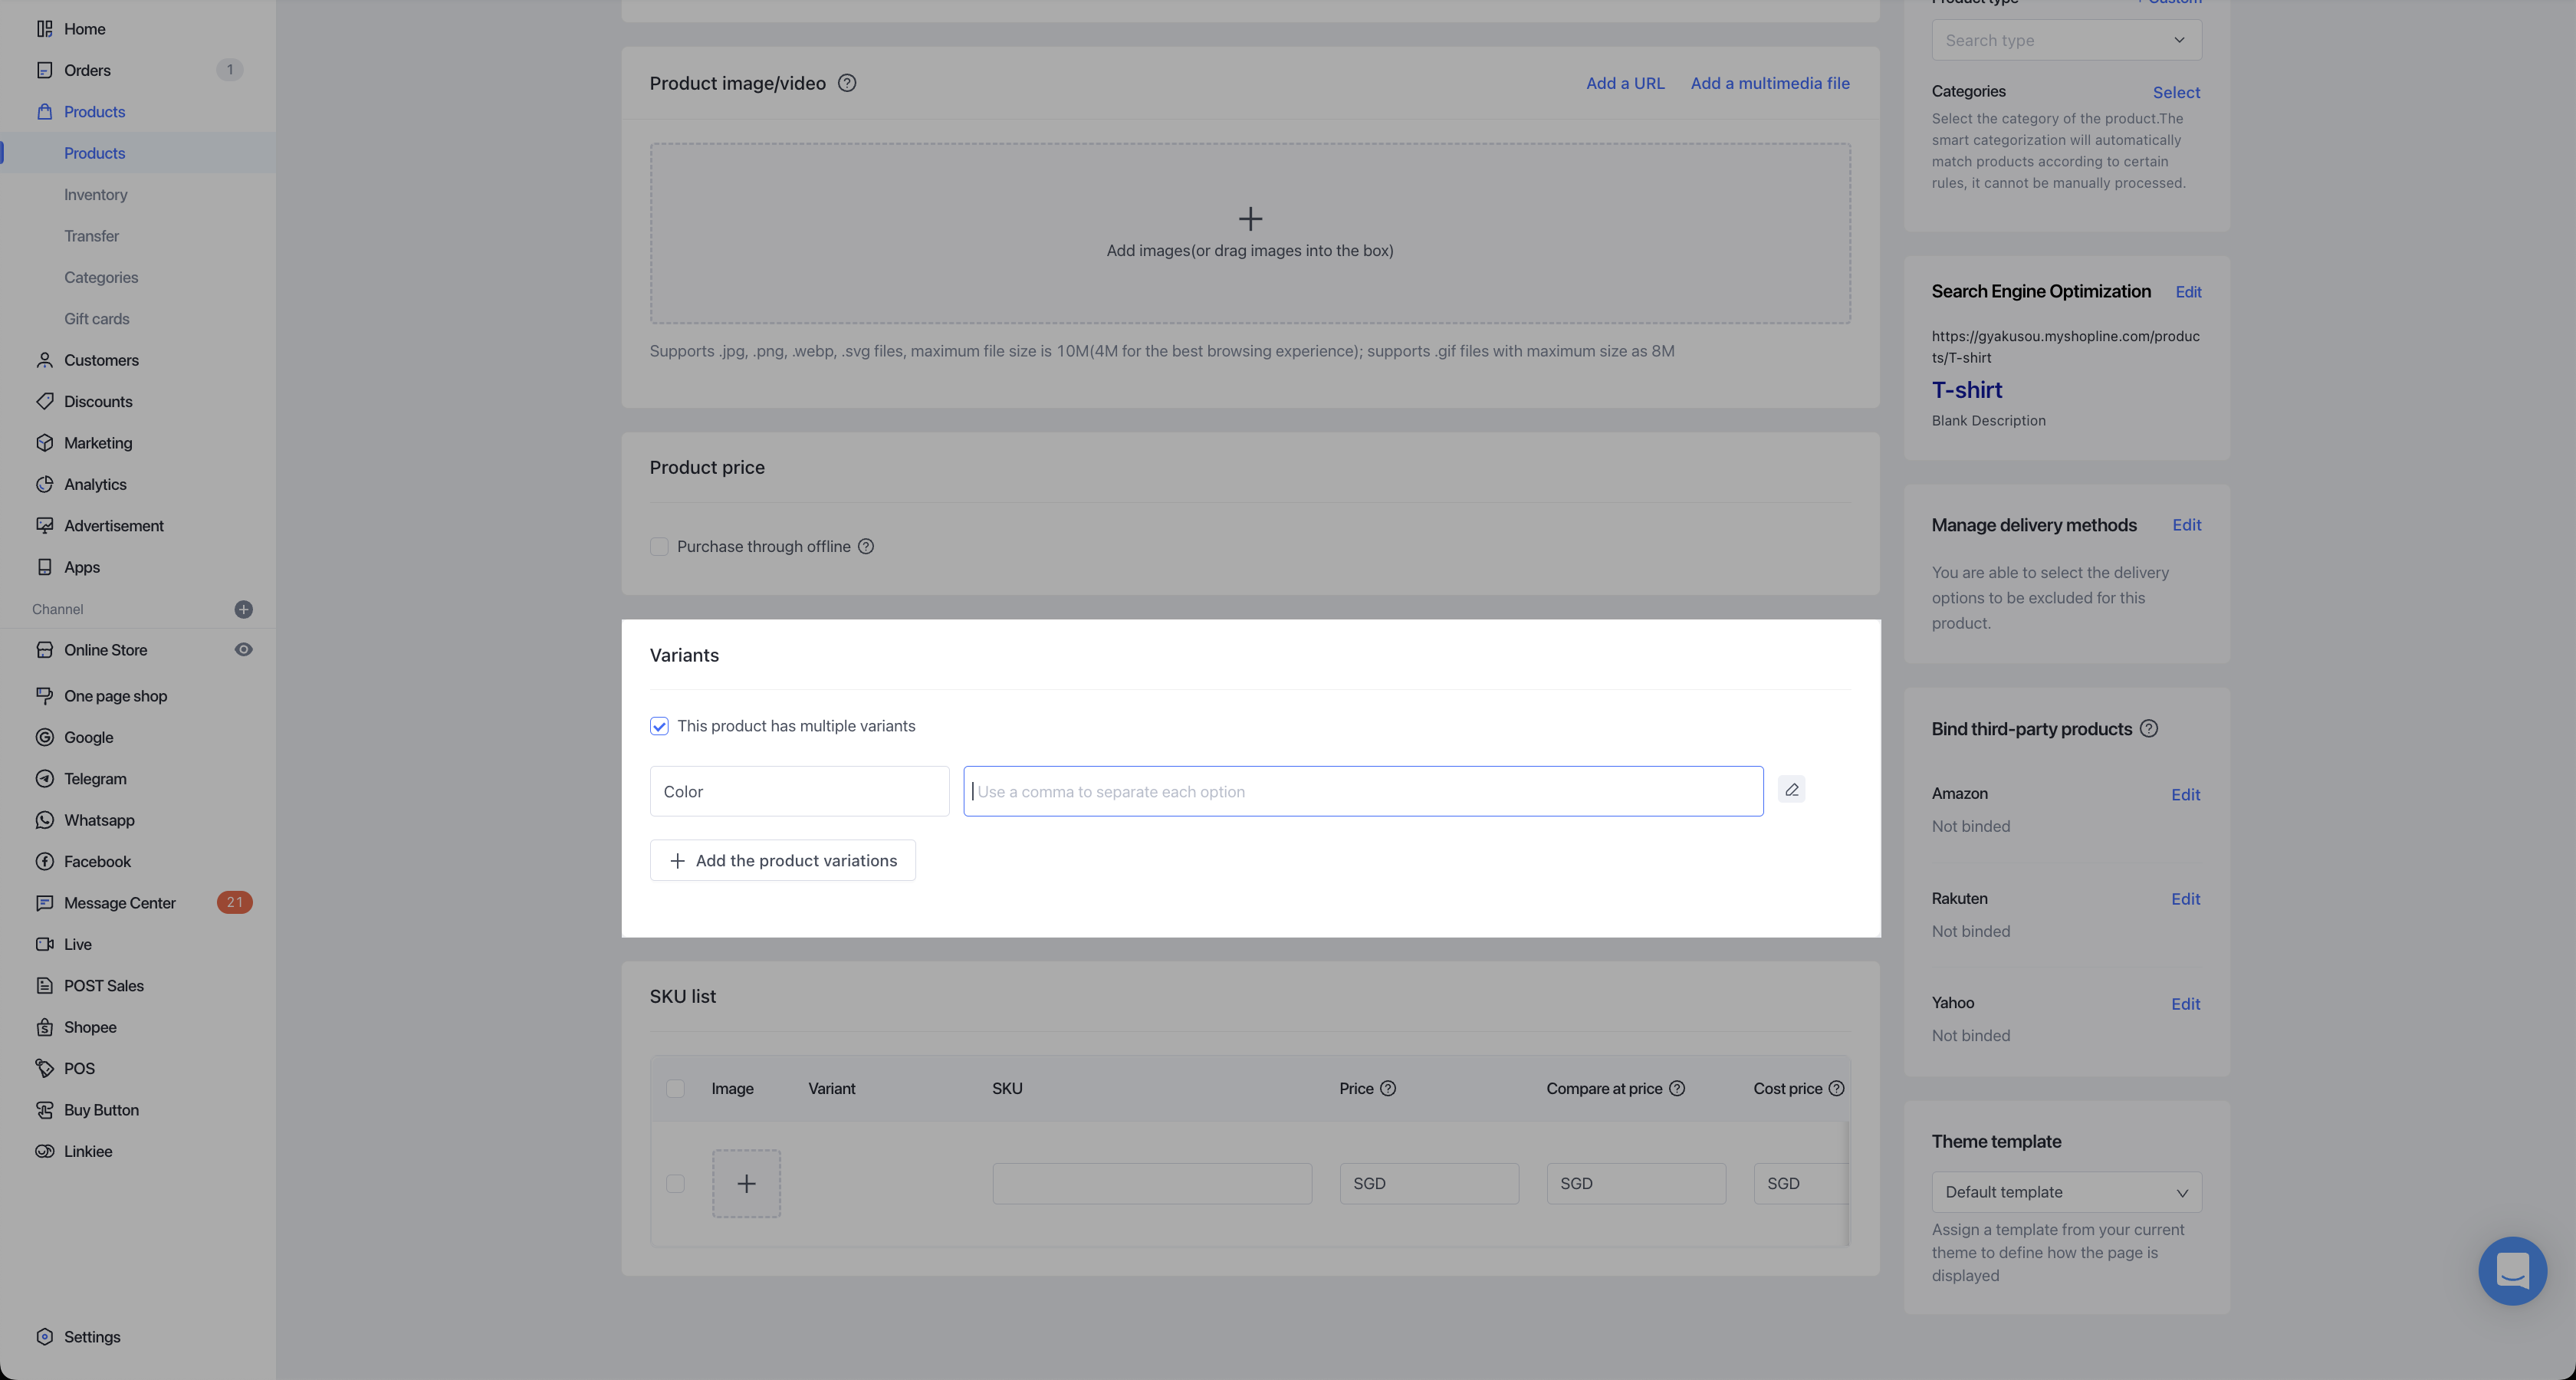The image size is (2576, 1380).
Task: Click the Price SGD field
Action: pyautogui.click(x=1429, y=1184)
